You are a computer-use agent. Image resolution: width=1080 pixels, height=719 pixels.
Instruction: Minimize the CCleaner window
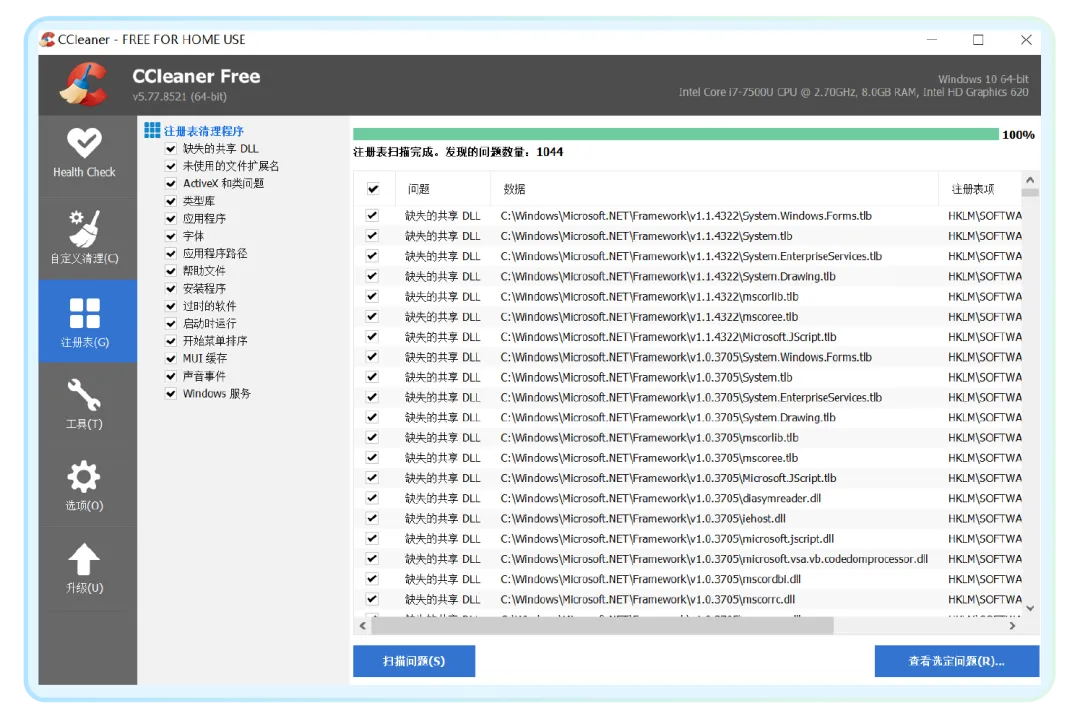point(932,40)
